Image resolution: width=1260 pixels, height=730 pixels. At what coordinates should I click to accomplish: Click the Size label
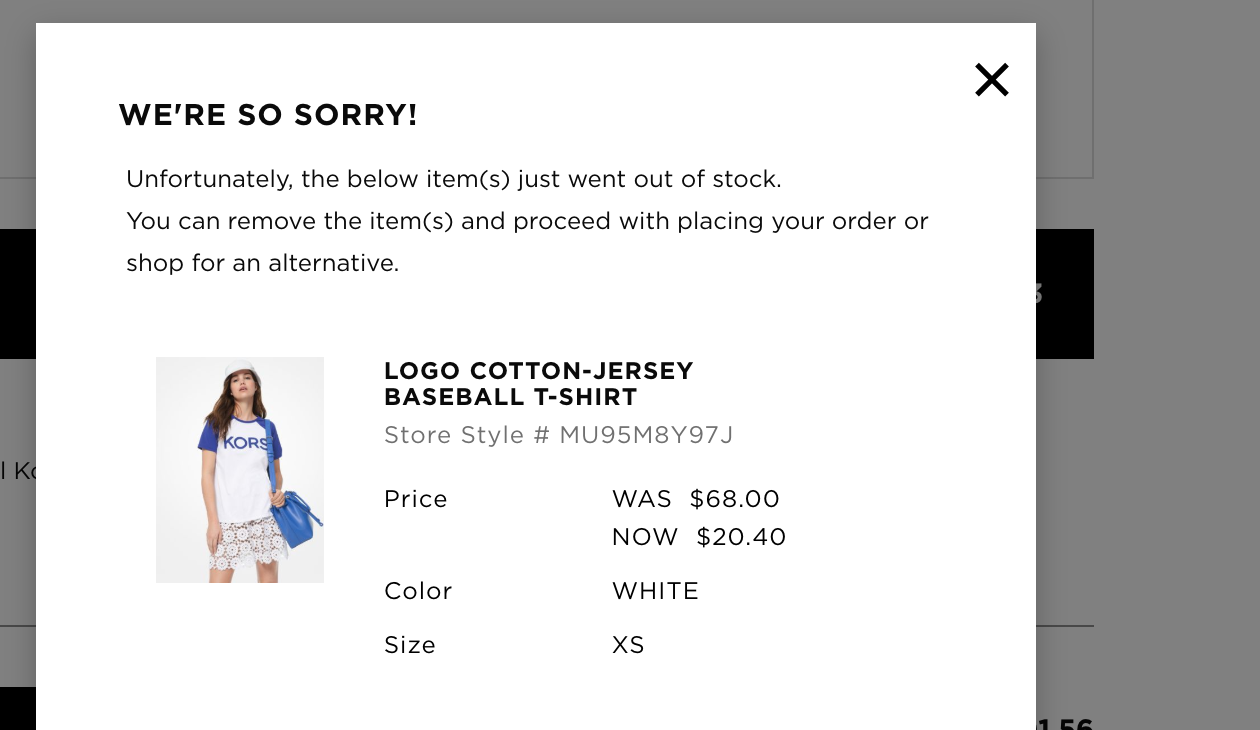(410, 645)
